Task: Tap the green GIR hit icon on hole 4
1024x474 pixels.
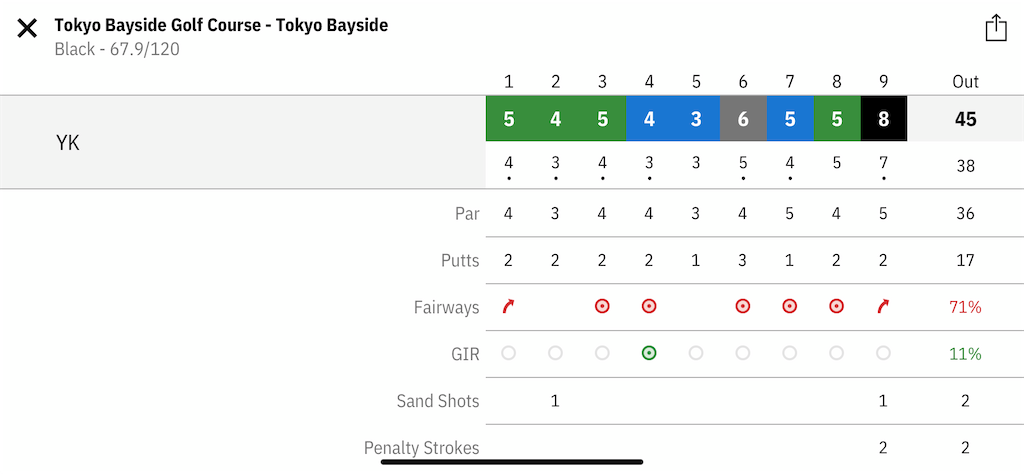Action: click(x=648, y=353)
